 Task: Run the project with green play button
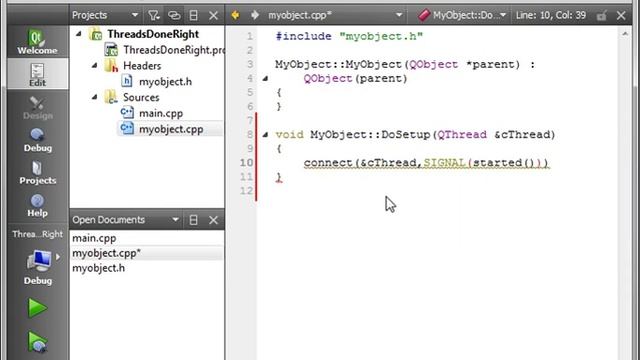click(38, 308)
